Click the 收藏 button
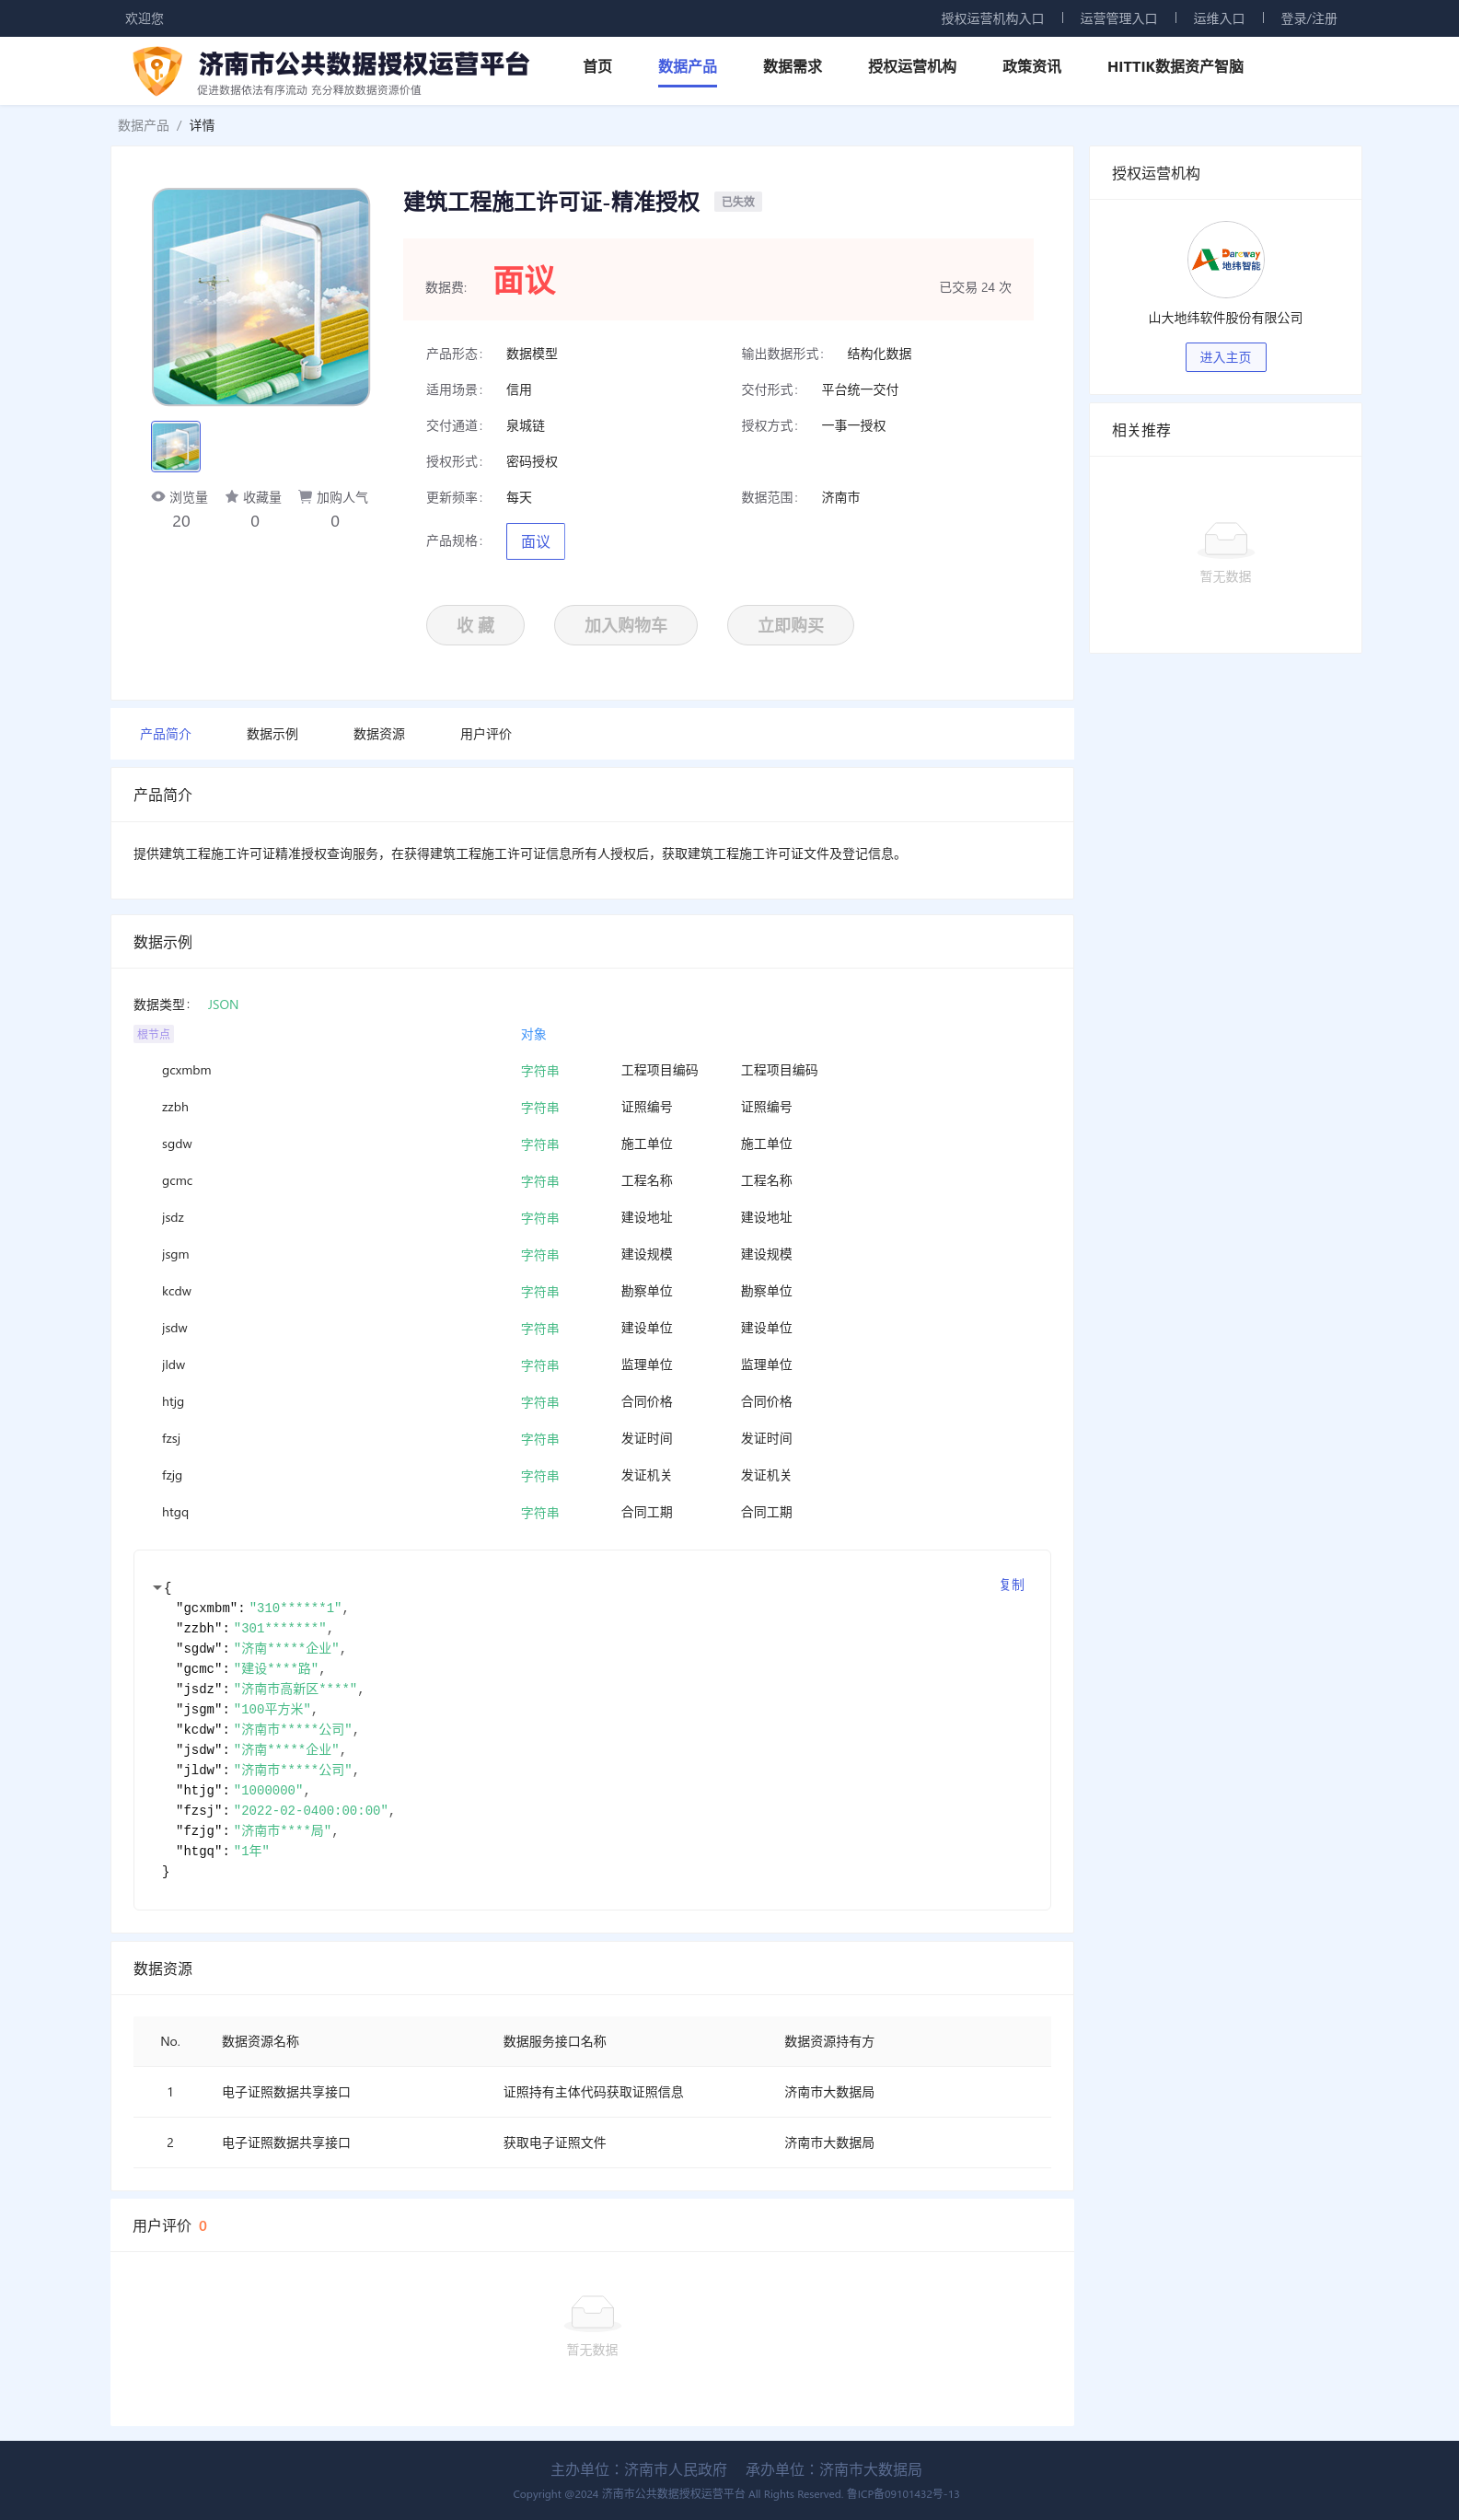1459x2520 pixels. point(475,625)
